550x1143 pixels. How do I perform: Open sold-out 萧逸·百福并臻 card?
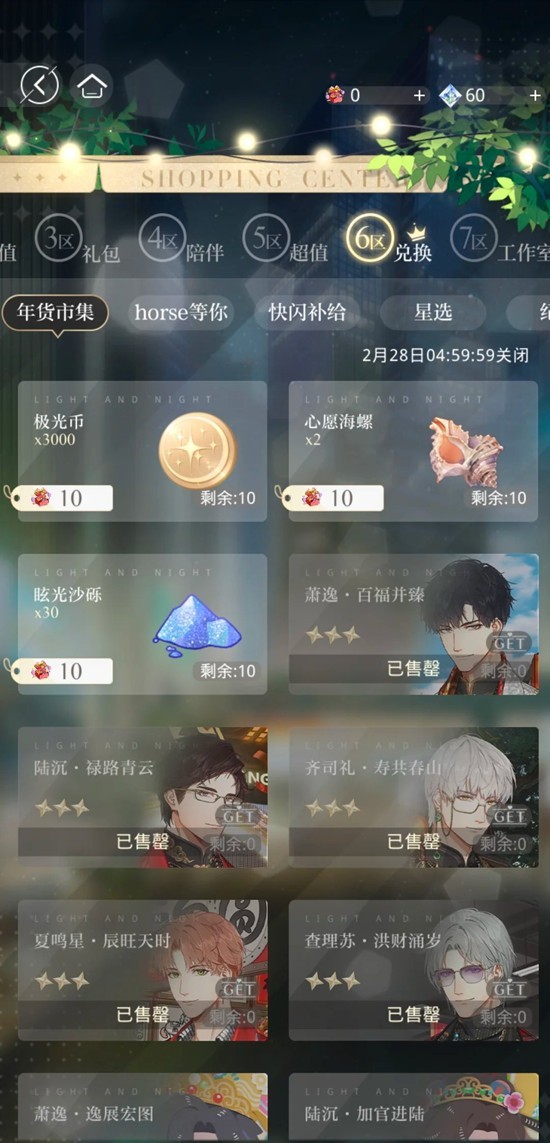coord(414,624)
